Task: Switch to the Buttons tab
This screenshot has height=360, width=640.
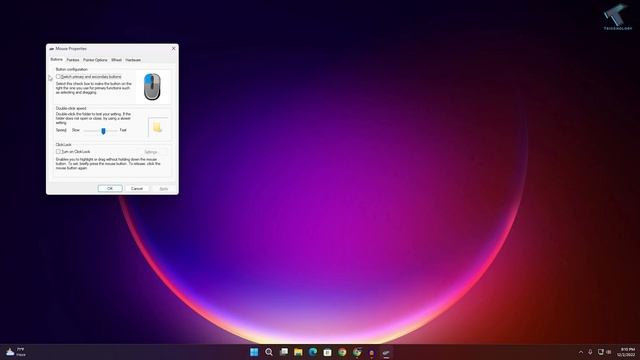Action: (x=57, y=60)
